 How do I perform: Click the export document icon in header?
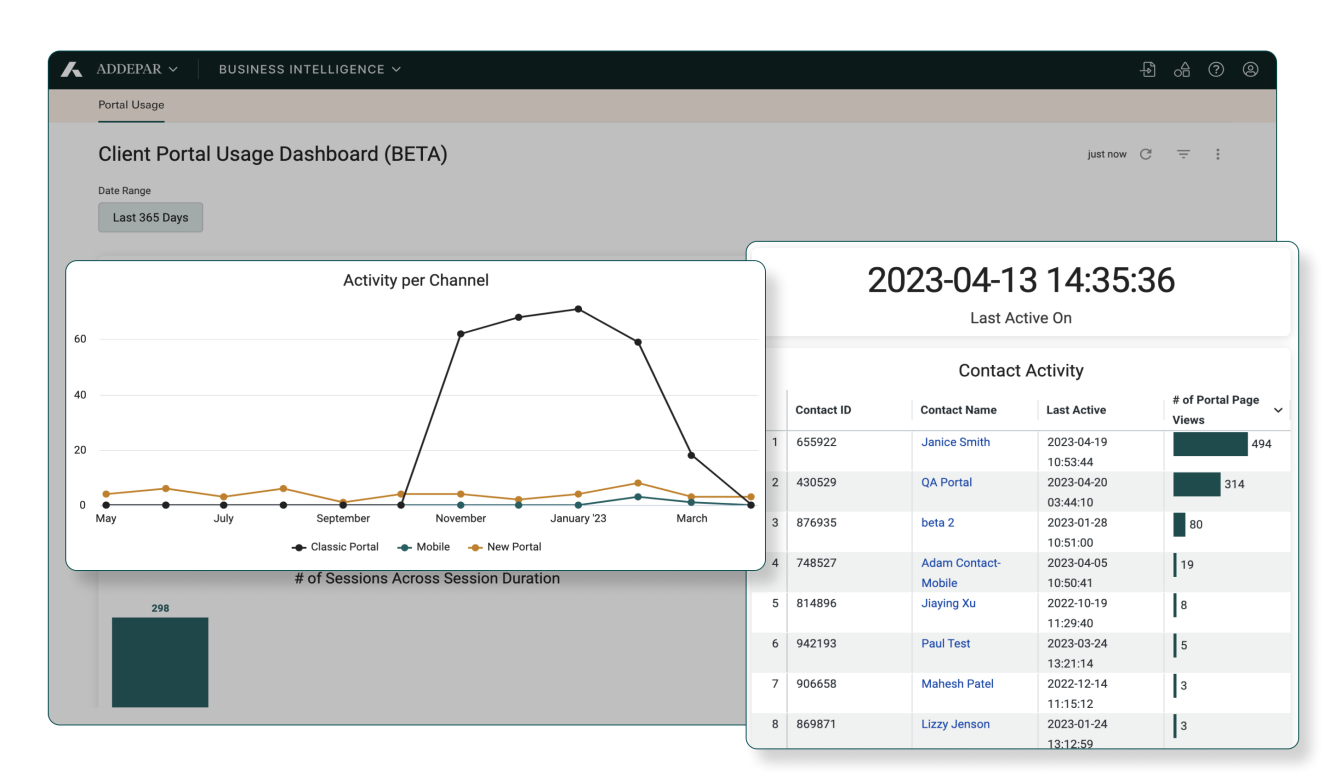click(1148, 70)
